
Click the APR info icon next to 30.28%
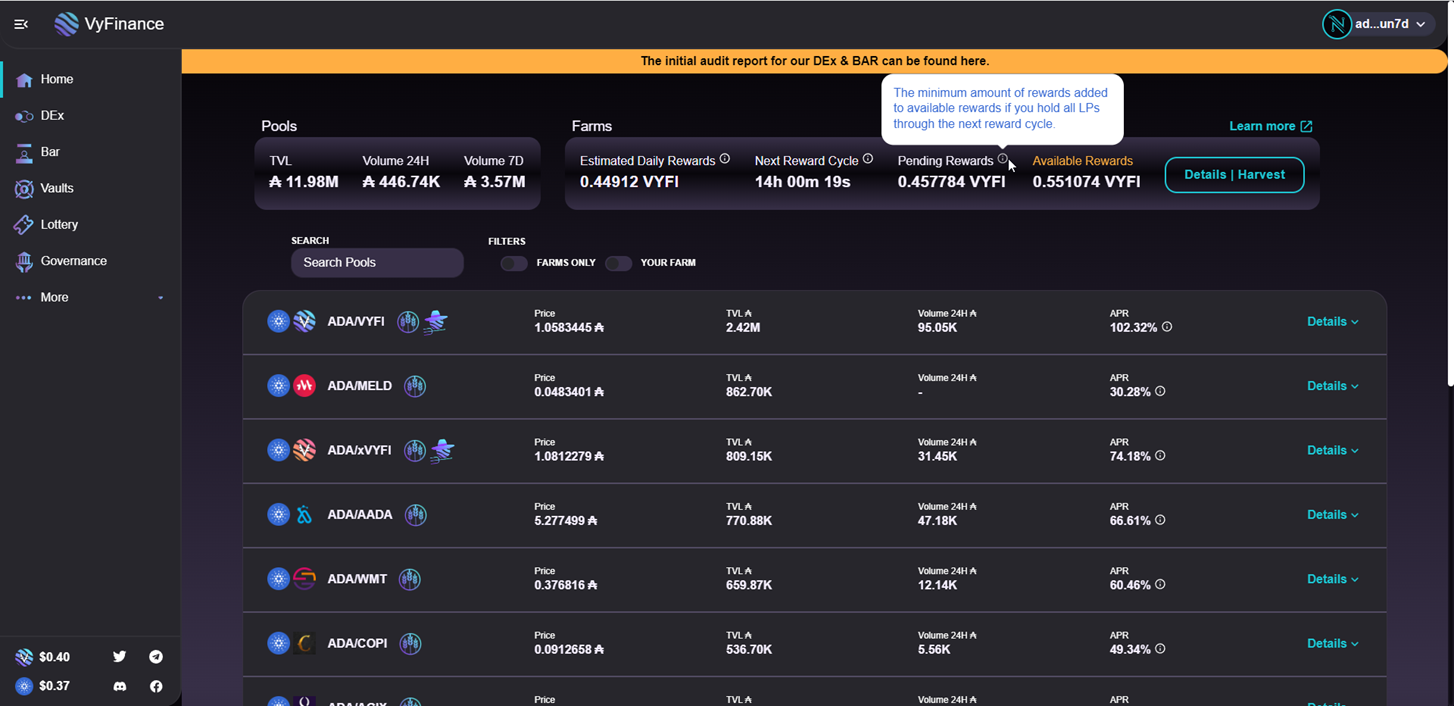pyautogui.click(x=1160, y=392)
